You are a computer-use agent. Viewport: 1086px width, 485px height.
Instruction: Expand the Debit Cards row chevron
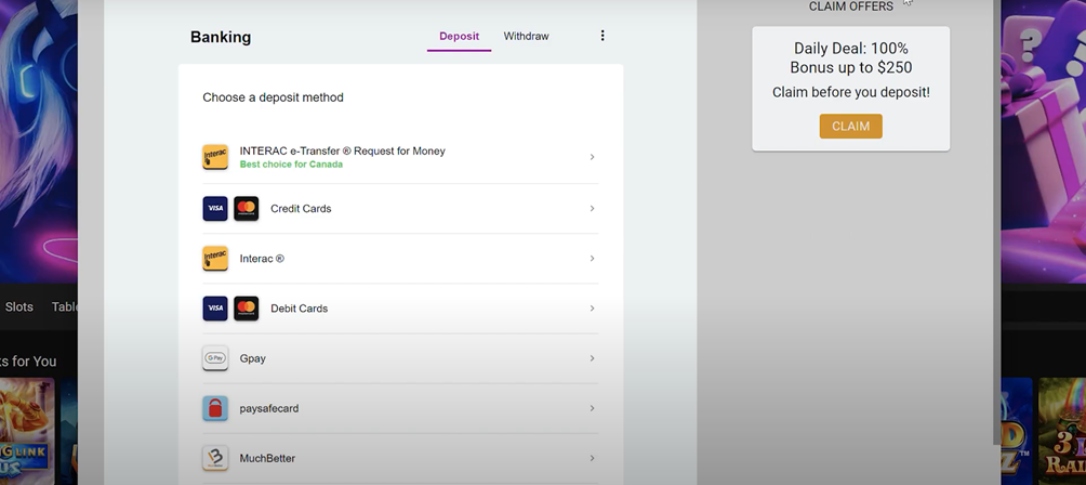[x=592, y=308]
